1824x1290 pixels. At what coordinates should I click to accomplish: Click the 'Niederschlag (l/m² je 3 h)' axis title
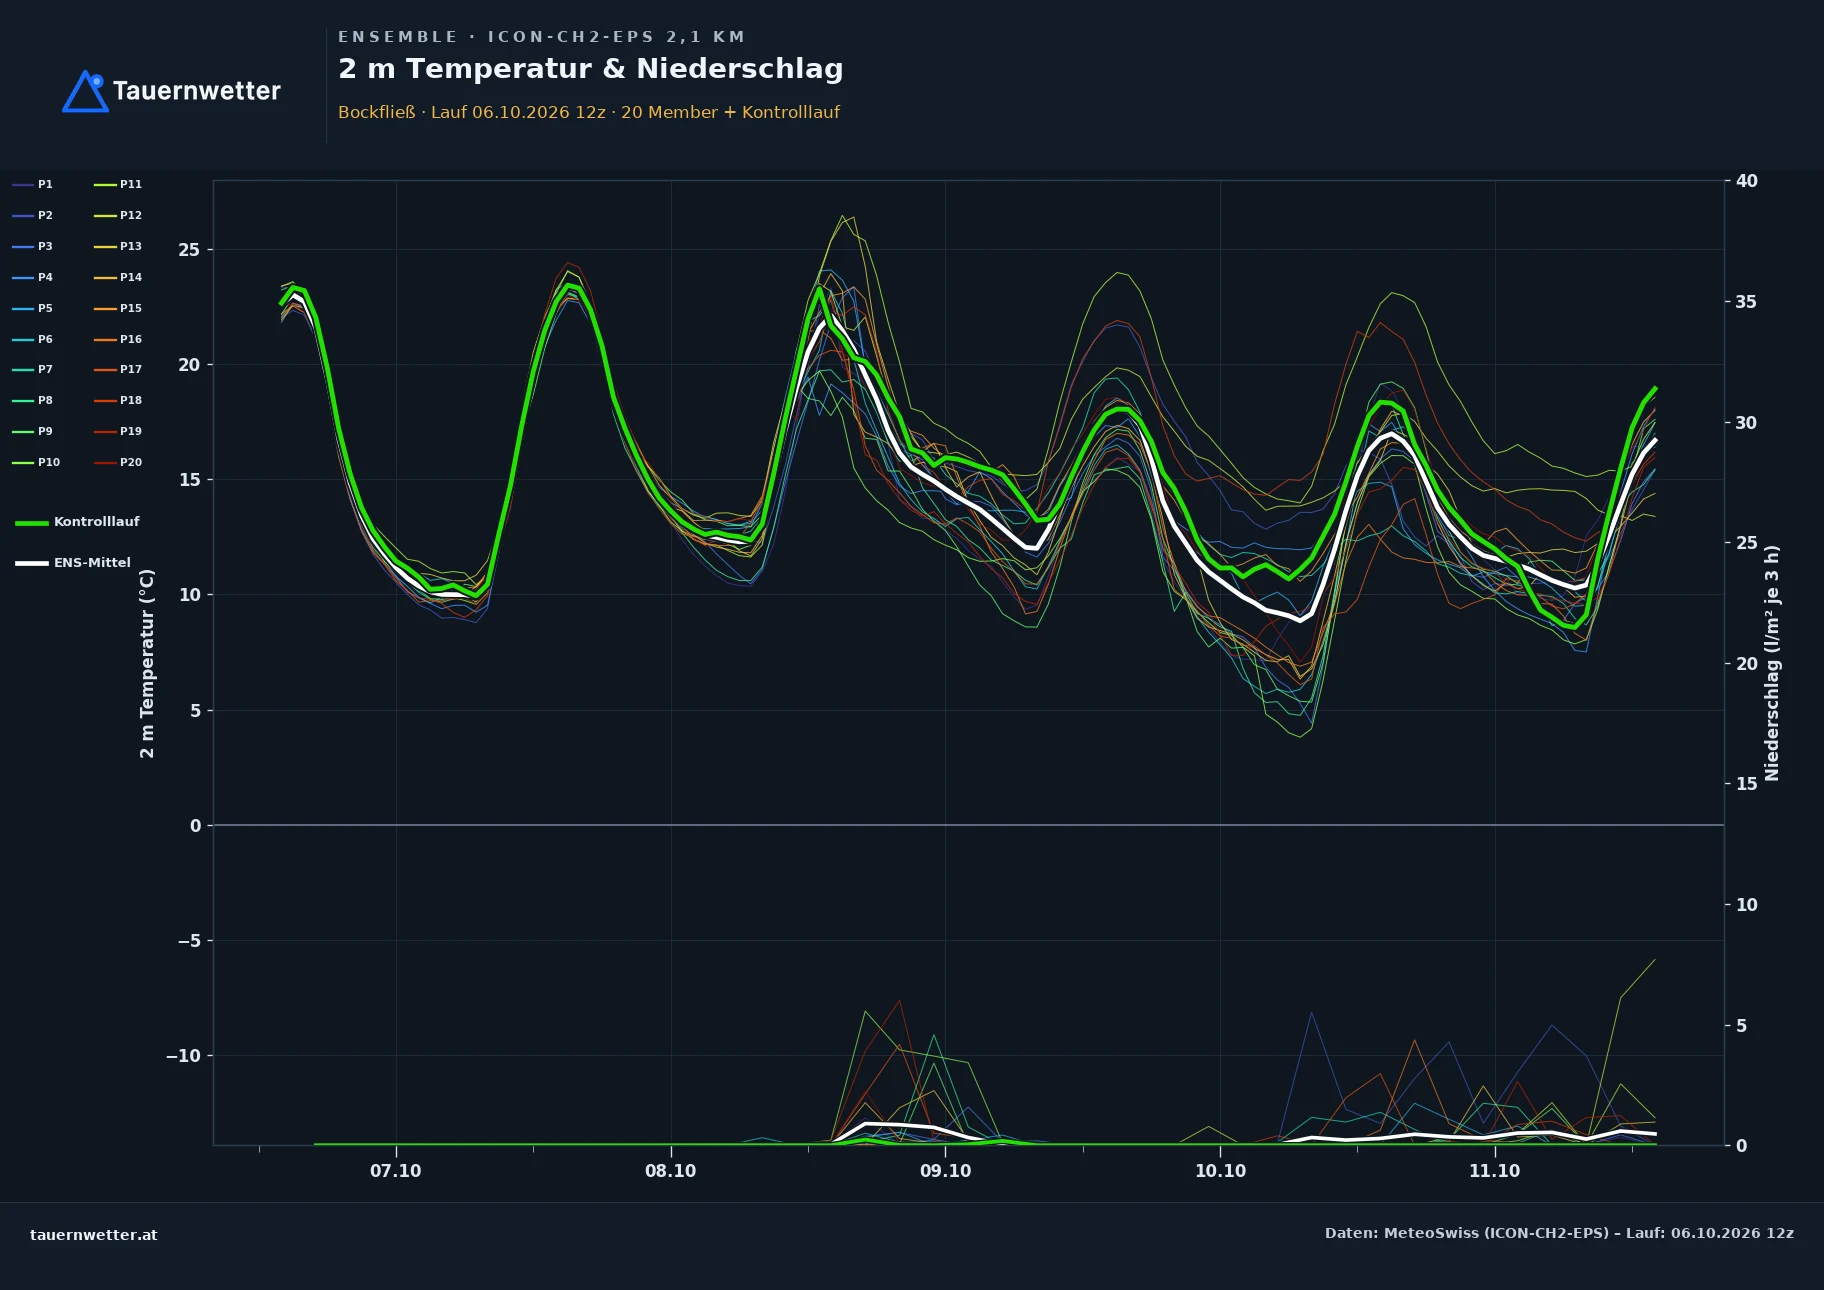pos(1772,663)
